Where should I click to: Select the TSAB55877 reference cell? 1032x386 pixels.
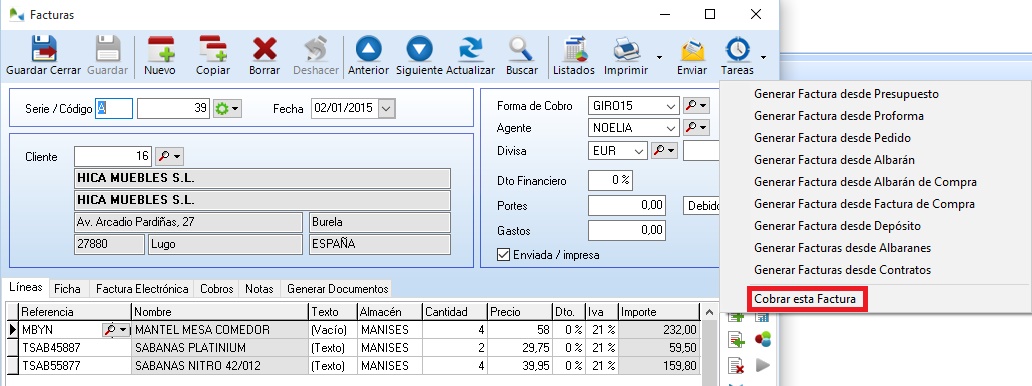click(75, 366)
